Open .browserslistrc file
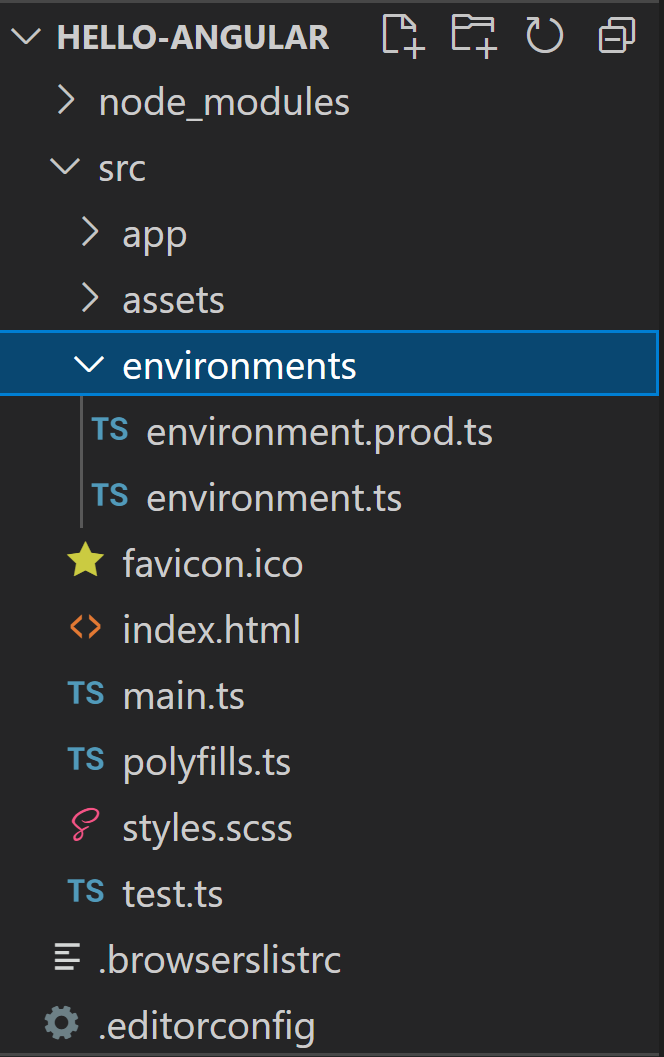Image resolution: width=664 pixels, height=1057 pixels. 220,960
